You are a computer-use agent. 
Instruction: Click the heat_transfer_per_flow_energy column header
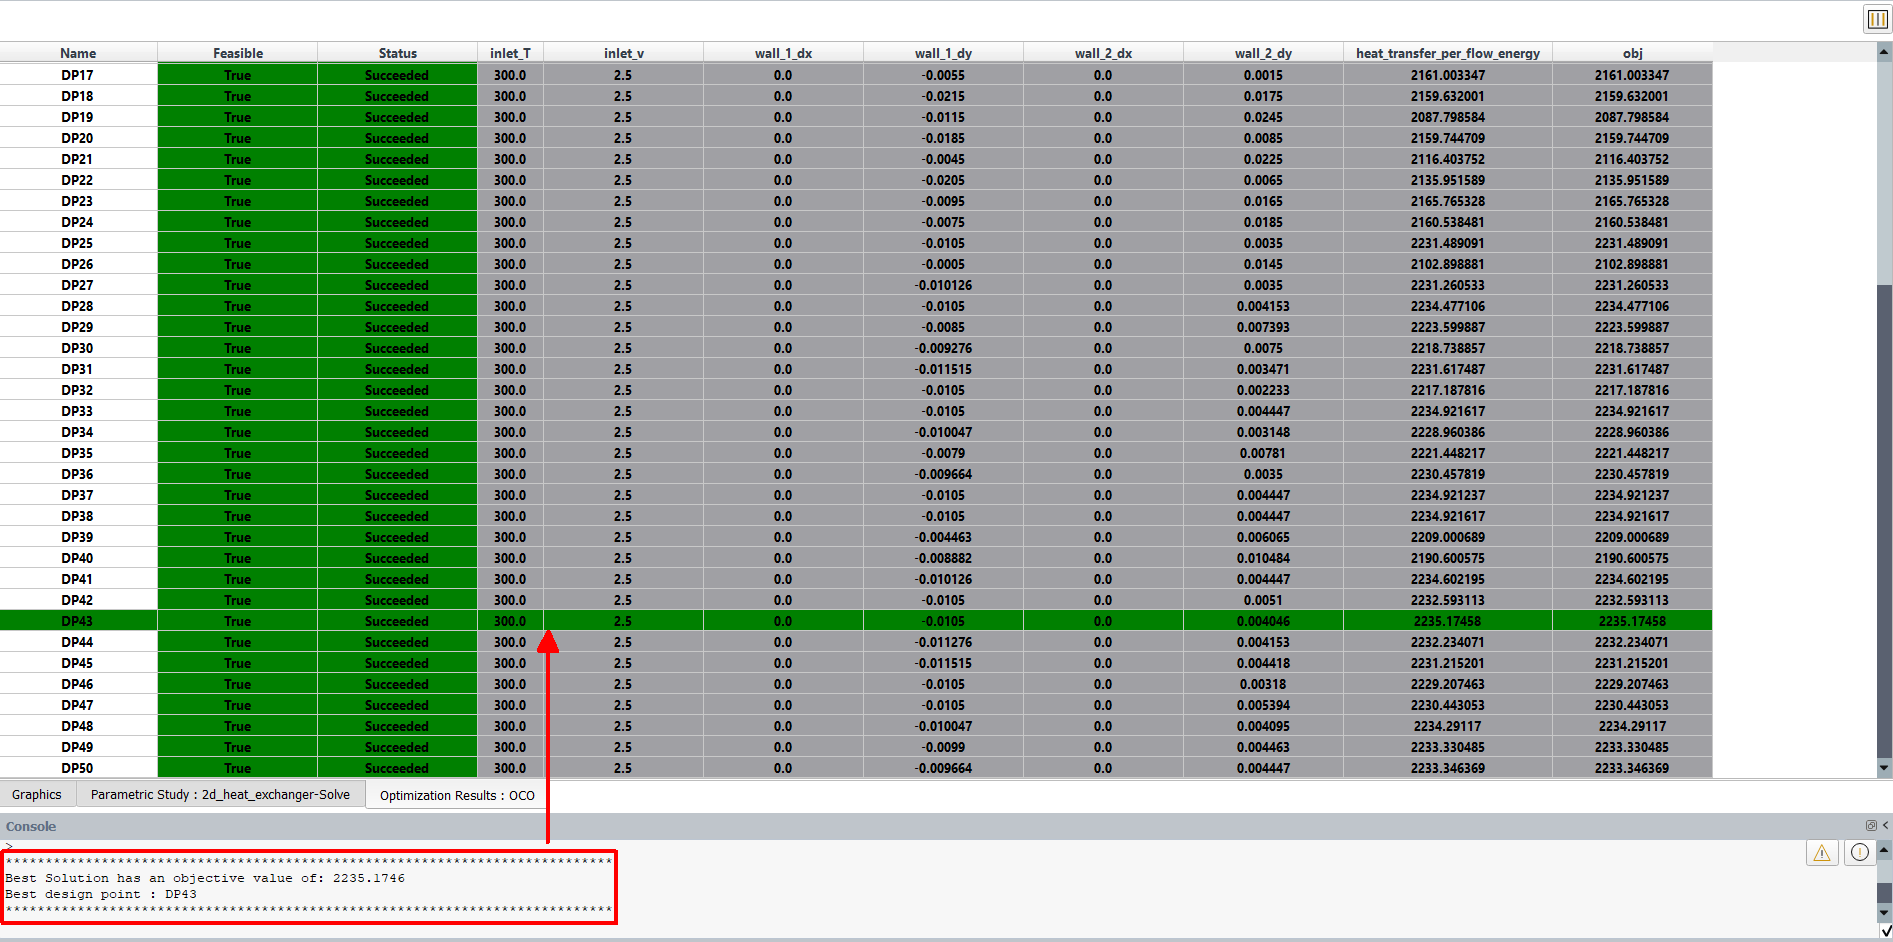[1447, 53]
